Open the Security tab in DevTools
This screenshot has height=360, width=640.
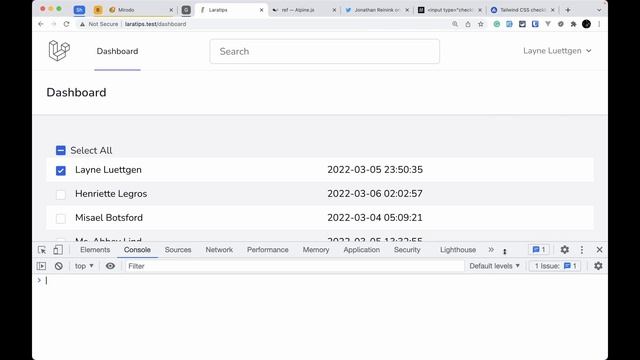point(407,250)
